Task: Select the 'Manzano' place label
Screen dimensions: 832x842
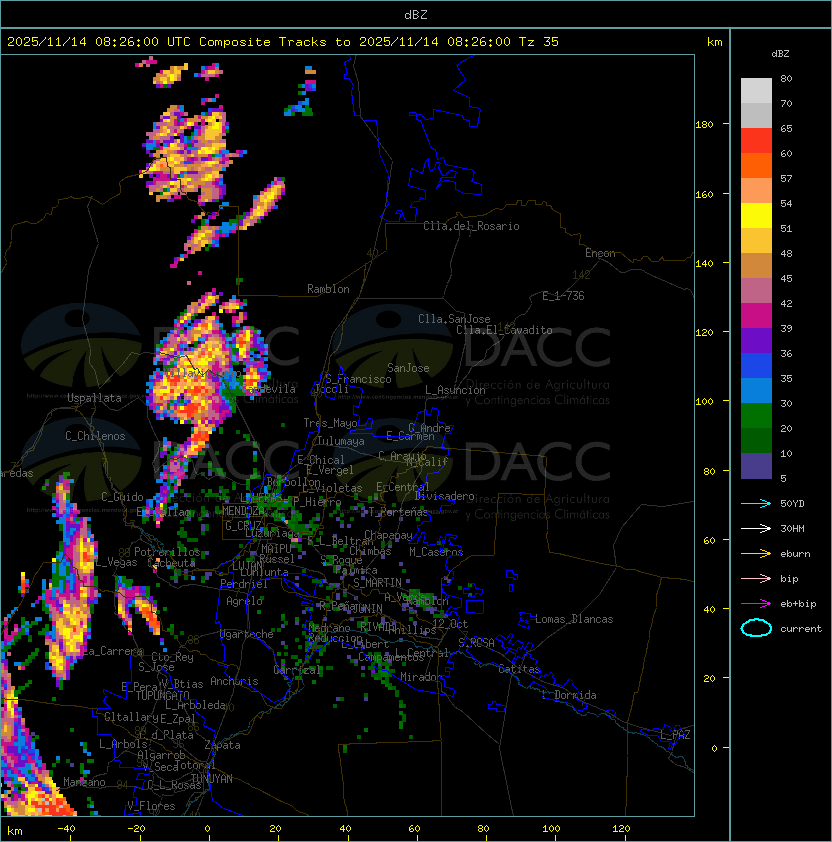Action: [x=84, y=782]
